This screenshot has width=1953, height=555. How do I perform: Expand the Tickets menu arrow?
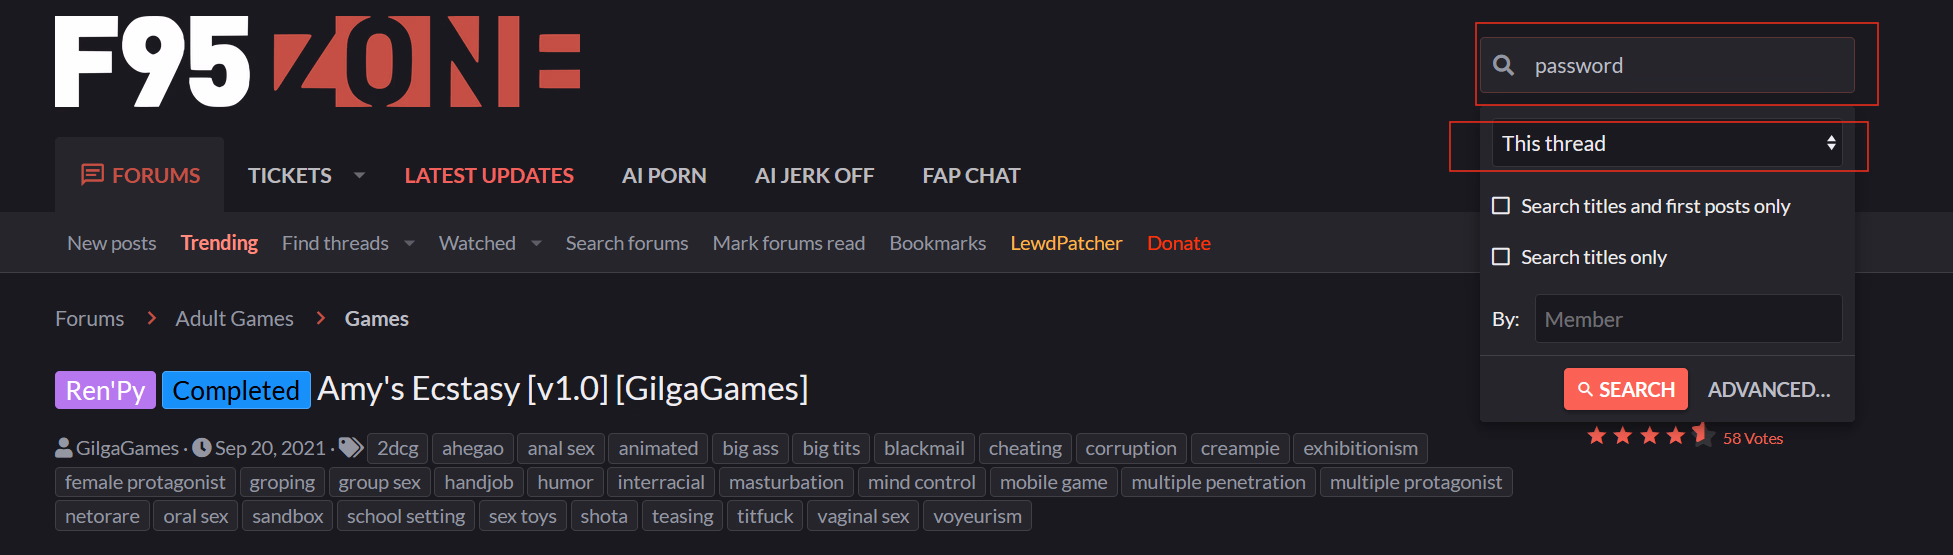coord(359,176)
